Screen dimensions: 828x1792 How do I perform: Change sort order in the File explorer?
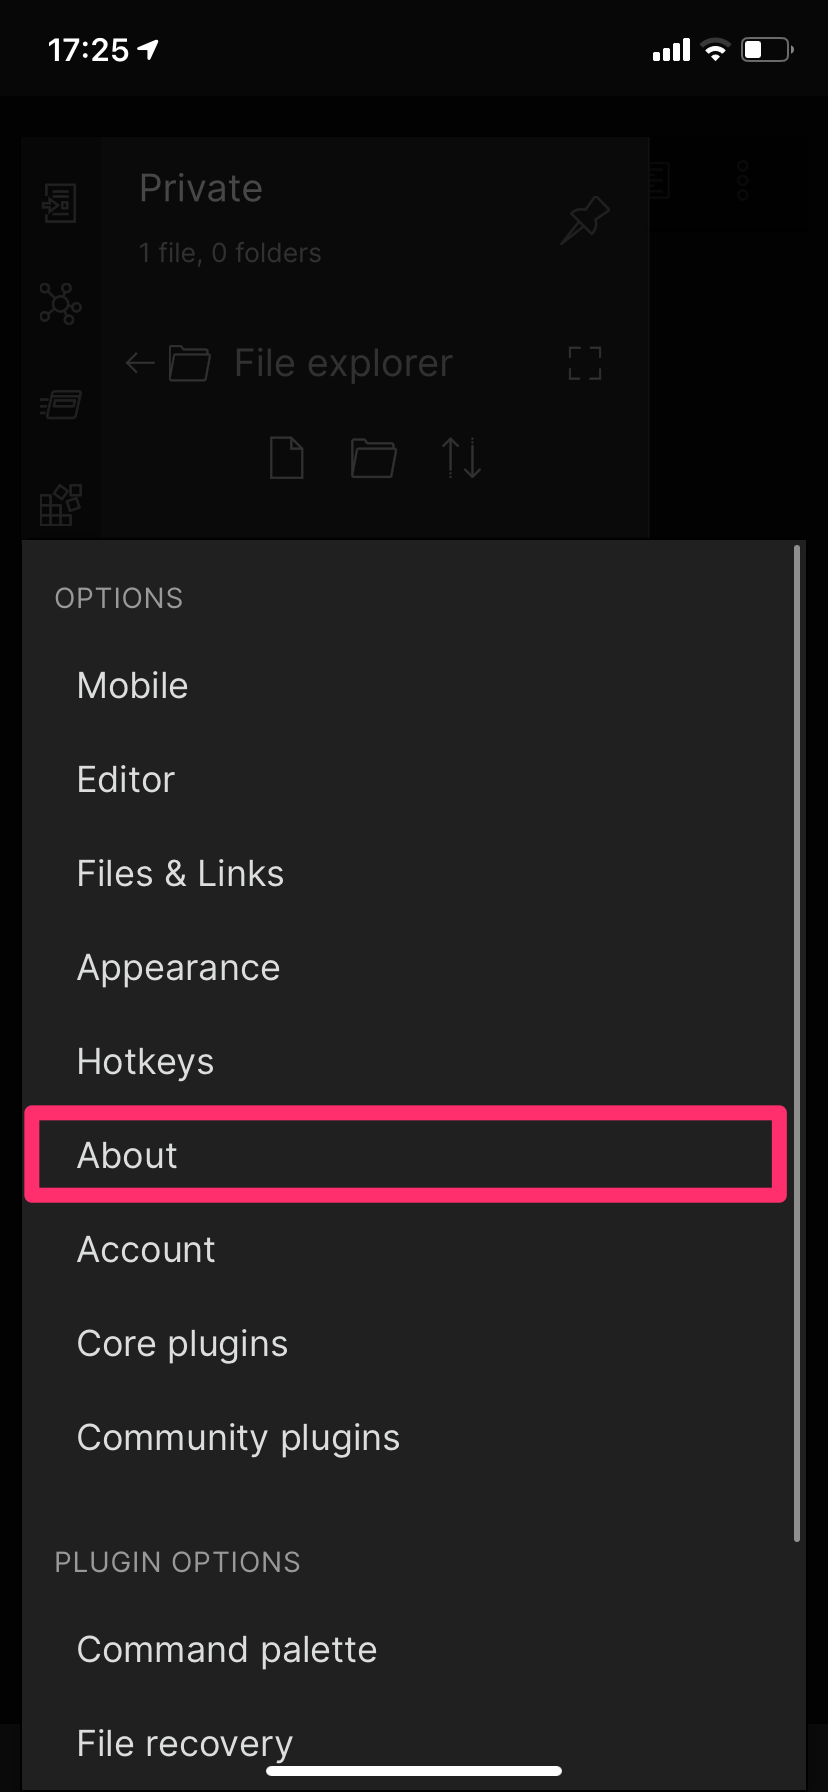click(460, 458)
